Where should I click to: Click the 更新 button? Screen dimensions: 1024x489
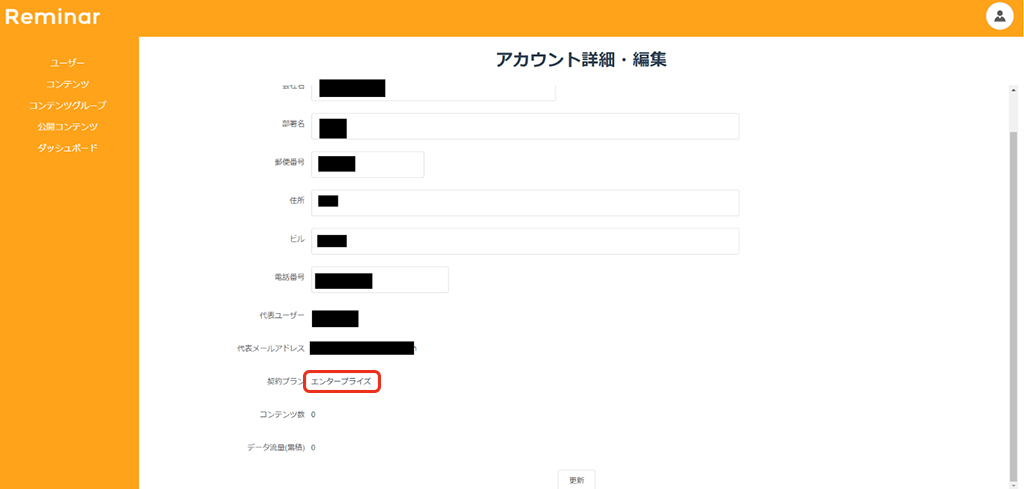(577, 480)
